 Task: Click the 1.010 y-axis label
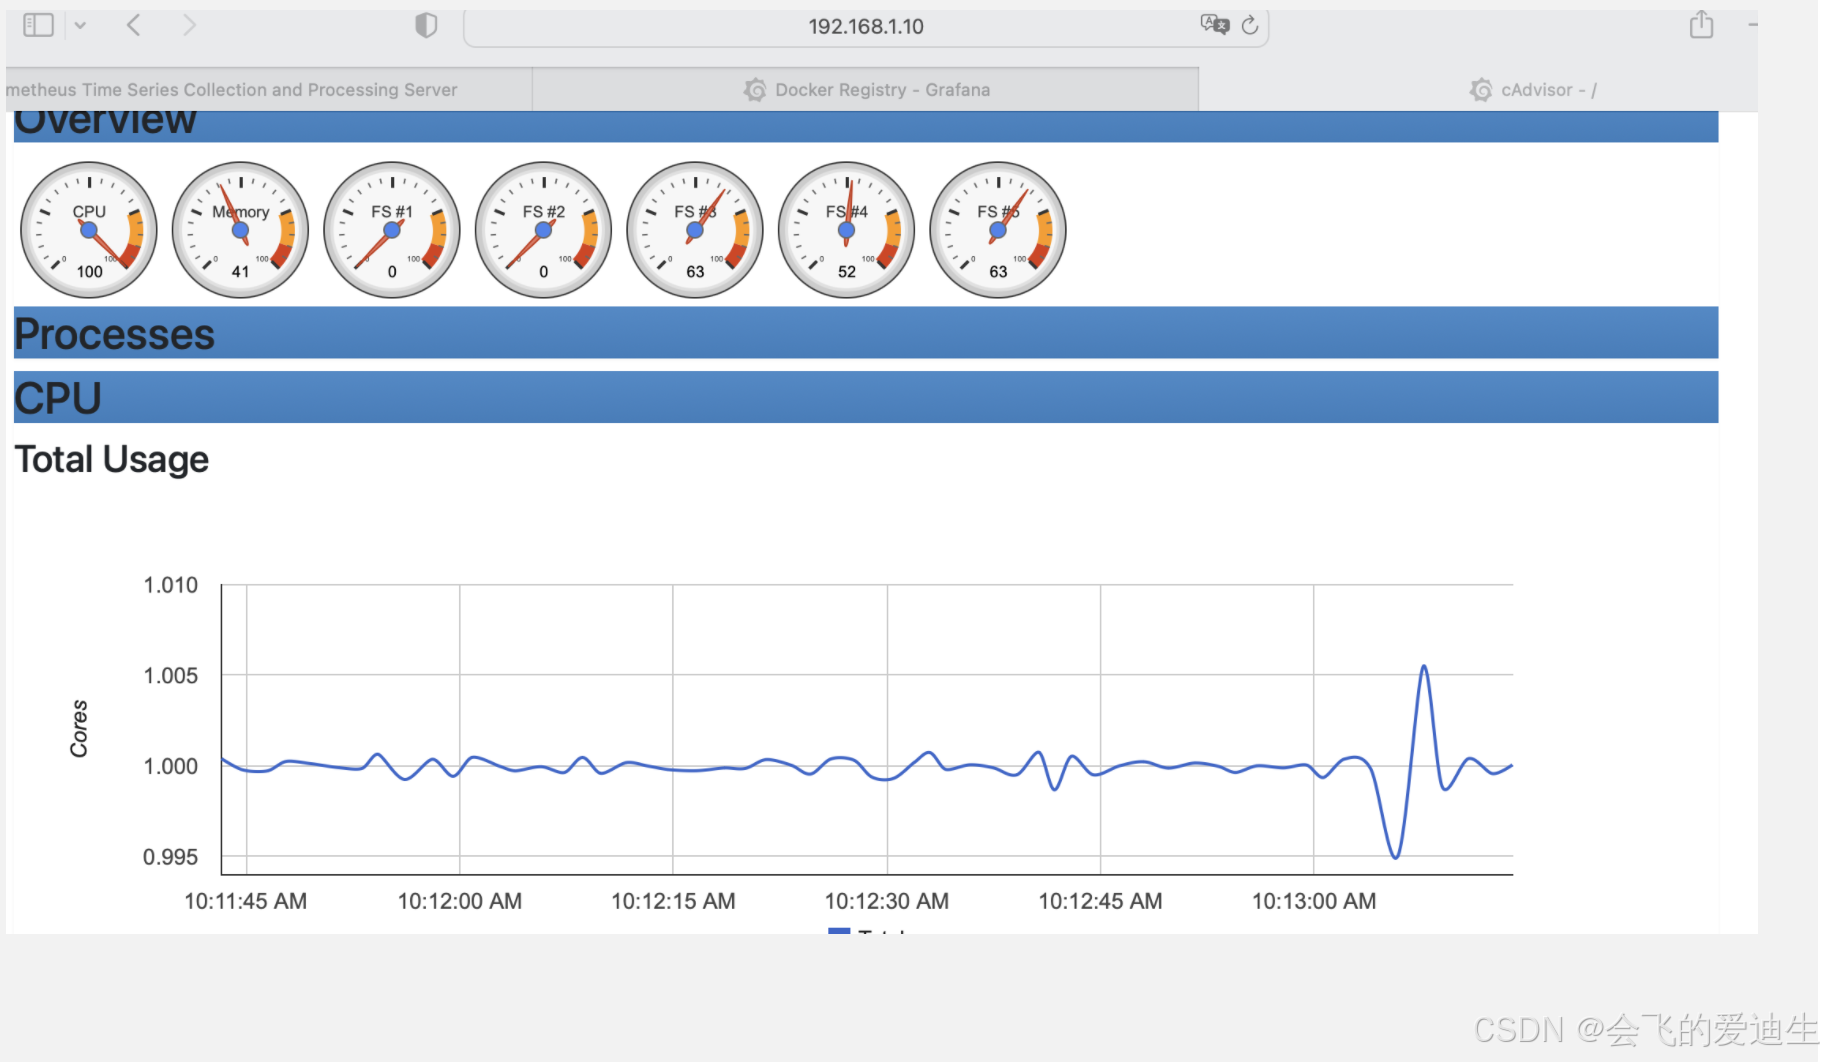pyautogui.click(x=171, y=585)
